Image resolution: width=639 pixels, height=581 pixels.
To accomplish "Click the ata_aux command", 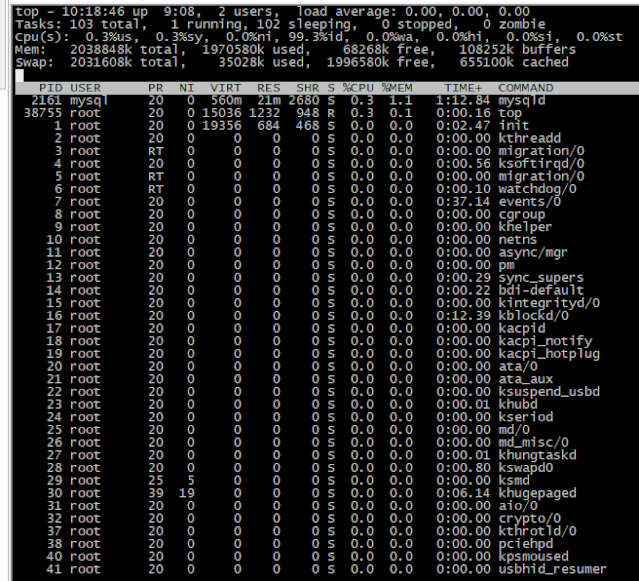I will click(x=525, y=379).
